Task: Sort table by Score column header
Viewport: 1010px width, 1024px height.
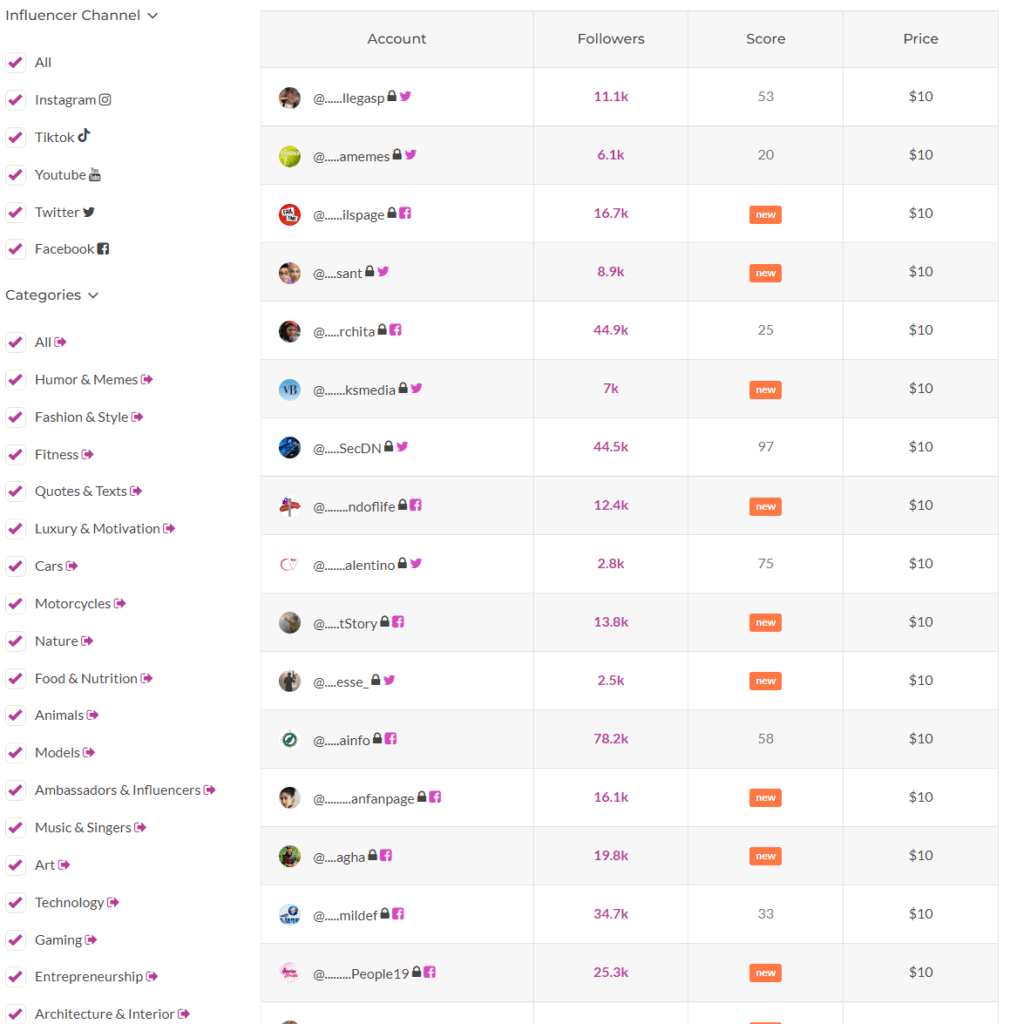Action: pos(765,39)
